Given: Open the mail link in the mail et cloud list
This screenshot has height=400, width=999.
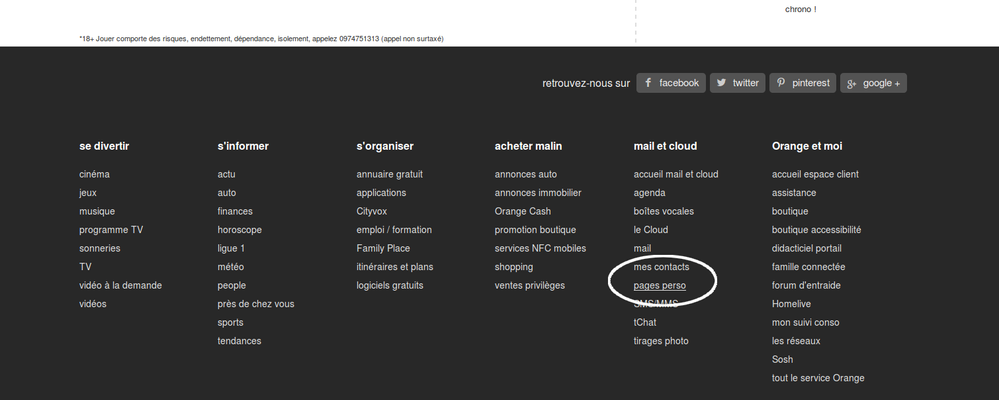Looking at the screenshot, I should click(x=642, y=248).
